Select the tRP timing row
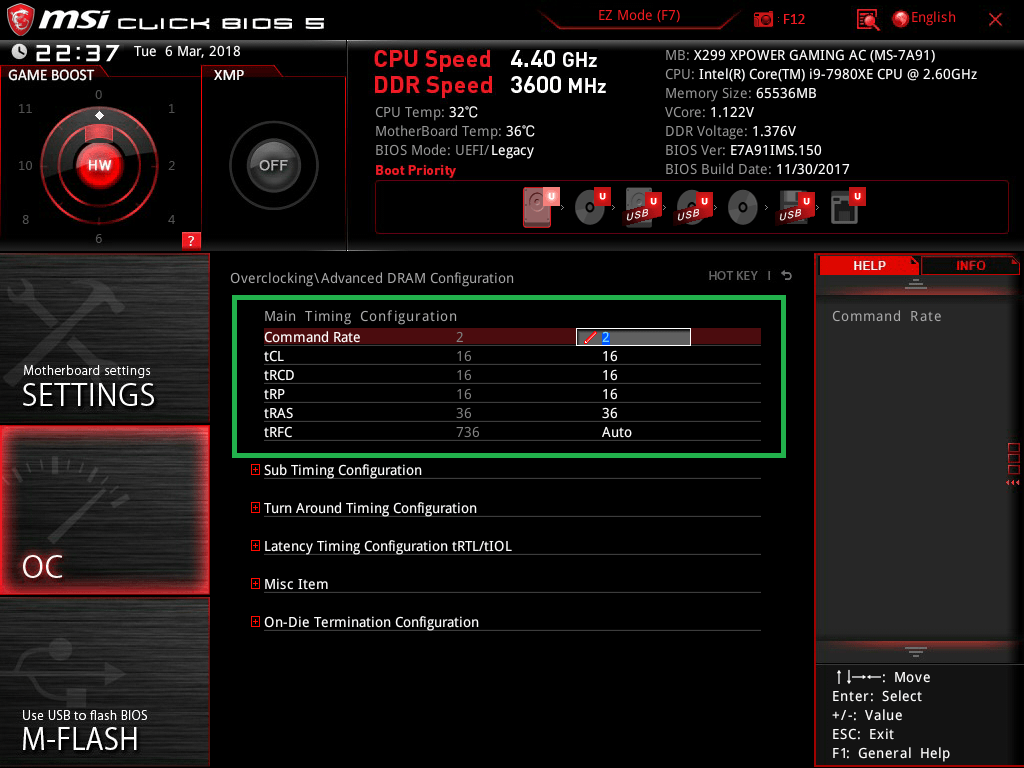Screen dimensions: 1024x768 click(512, 394)
